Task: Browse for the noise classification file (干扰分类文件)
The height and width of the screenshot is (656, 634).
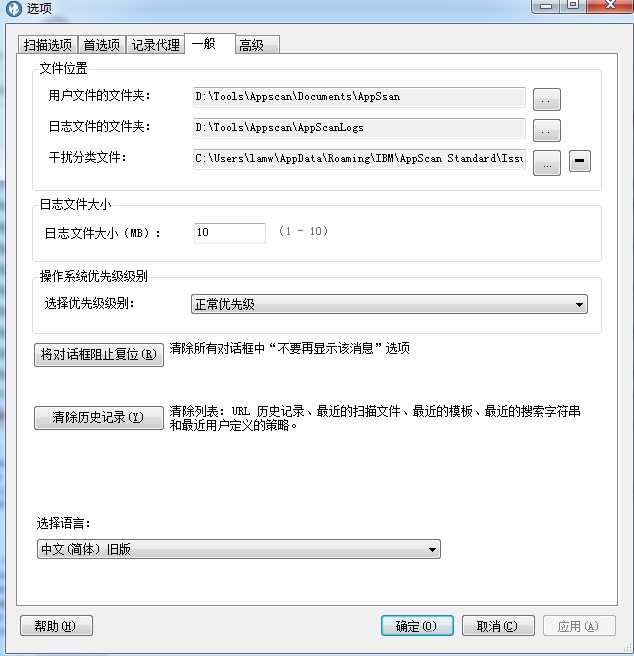Action: point(547,163)
